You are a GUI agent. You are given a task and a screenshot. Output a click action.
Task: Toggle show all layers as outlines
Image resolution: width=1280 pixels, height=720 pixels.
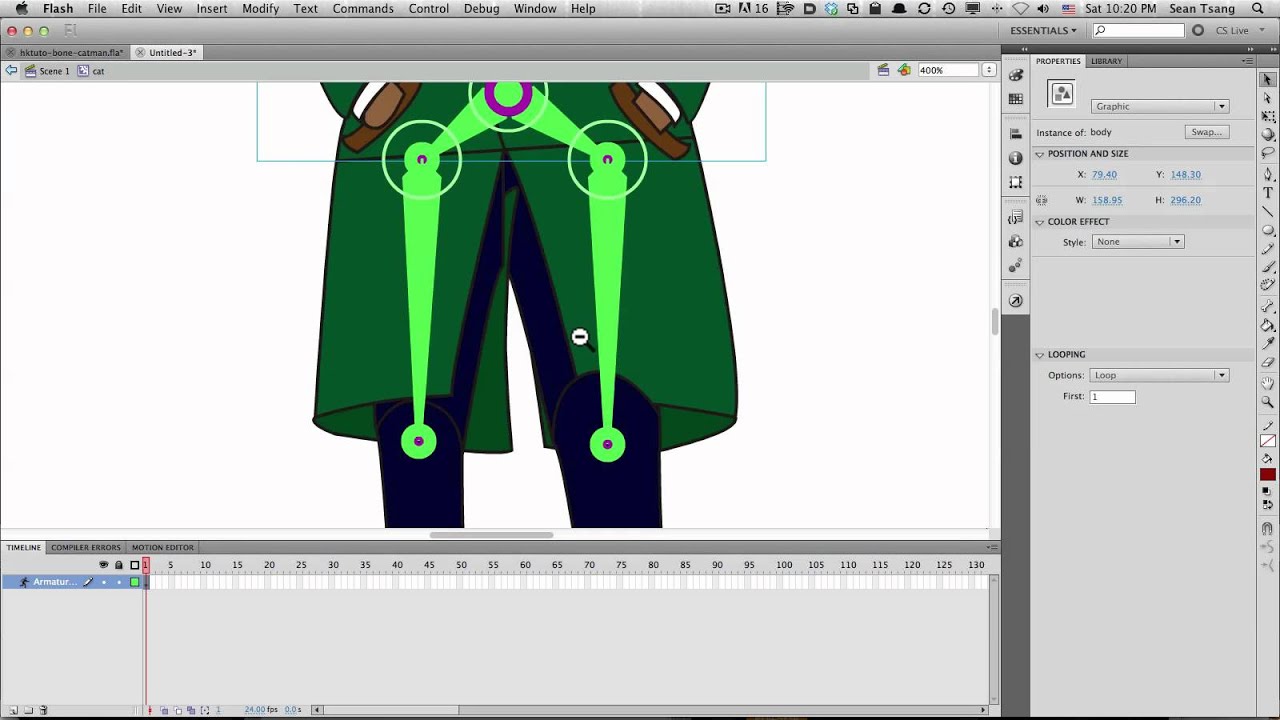pos(135,565)
